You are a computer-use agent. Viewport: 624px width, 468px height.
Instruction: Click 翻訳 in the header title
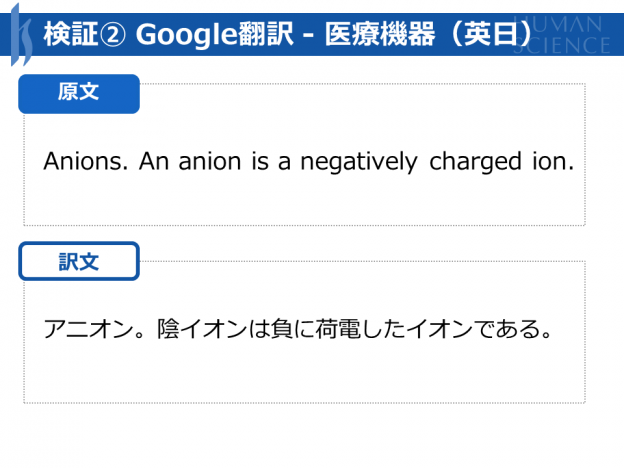[x=266, y=34]
